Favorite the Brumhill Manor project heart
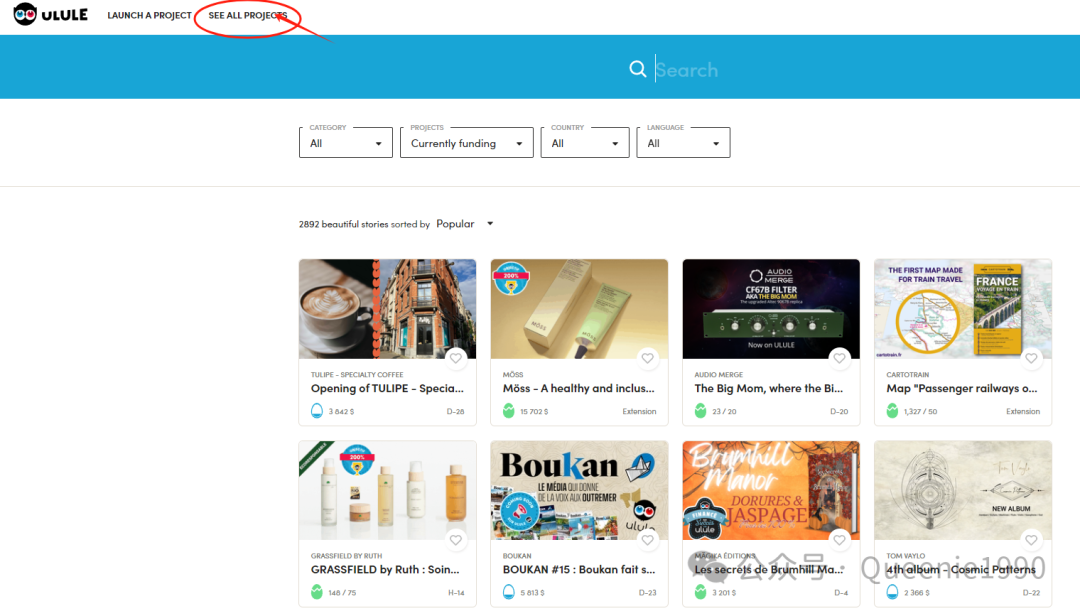The width and height of the screenshot is (1080, 611). pos(840,540)
